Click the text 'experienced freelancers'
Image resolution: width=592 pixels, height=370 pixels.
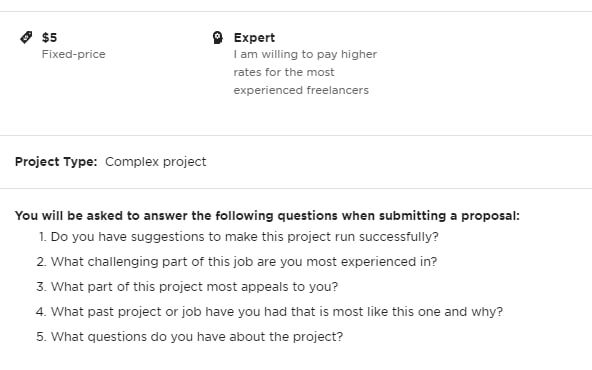(x=301, y=90)
